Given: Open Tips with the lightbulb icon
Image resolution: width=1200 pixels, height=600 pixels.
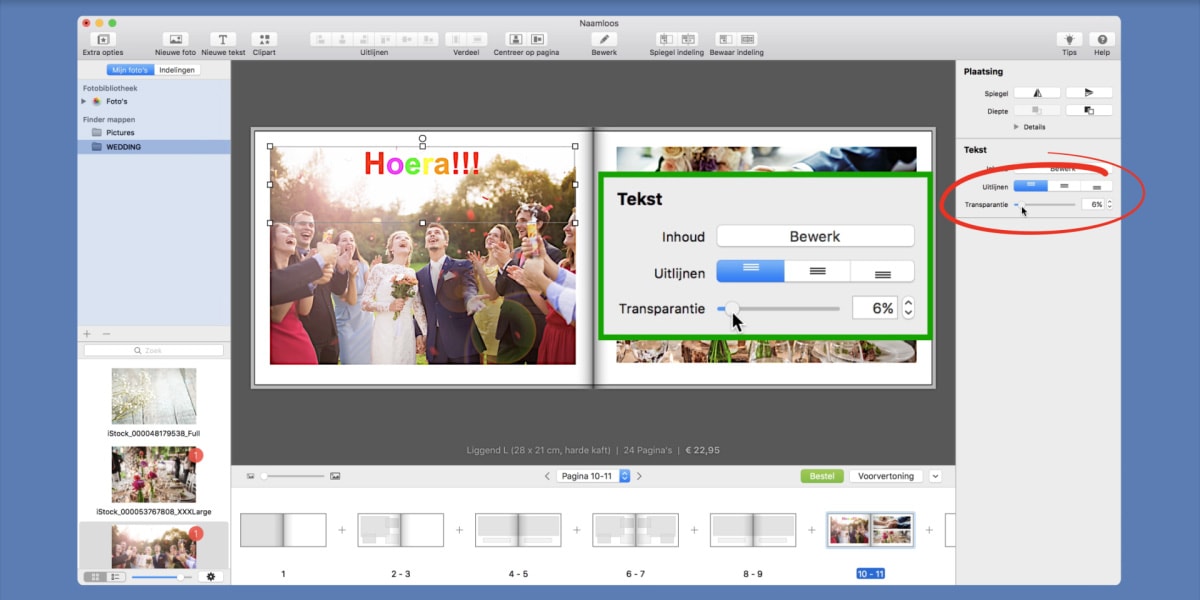Looking at the screenshot, I should [x=1070, y=39].
